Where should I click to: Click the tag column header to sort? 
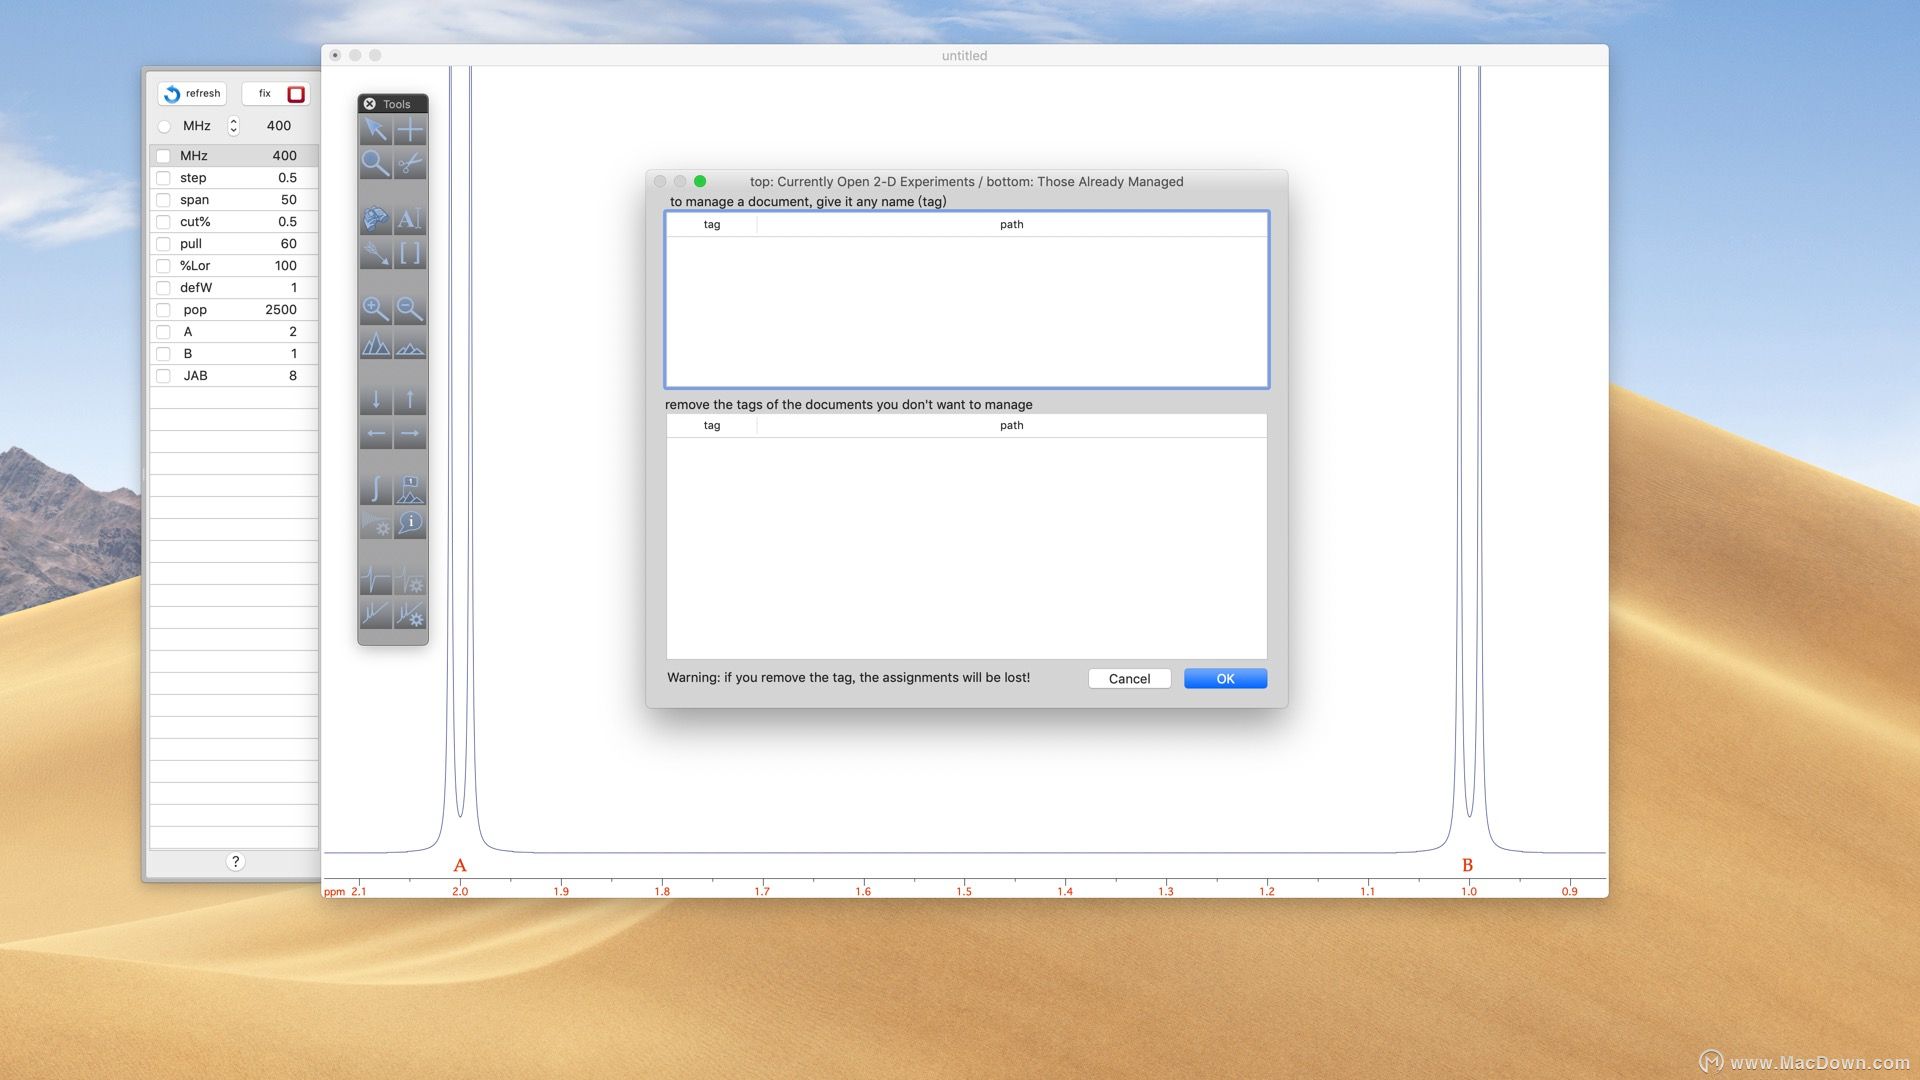pyautogui.click(x=712, y=223)
